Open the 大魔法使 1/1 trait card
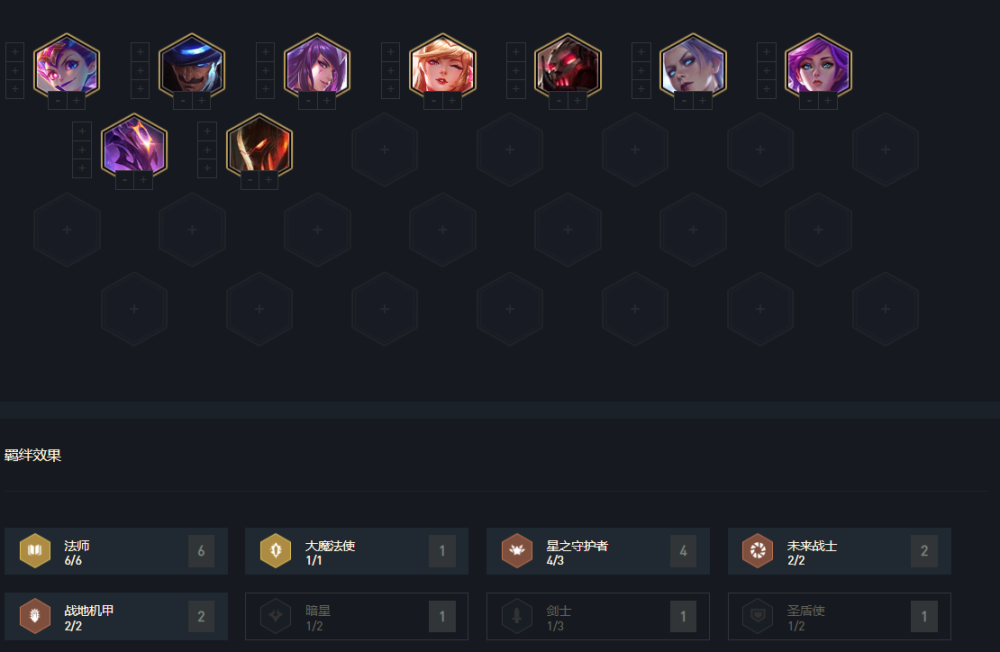The width and height of the screenshot is (1000, 652). pyautogui.click(x=357, y=551)
